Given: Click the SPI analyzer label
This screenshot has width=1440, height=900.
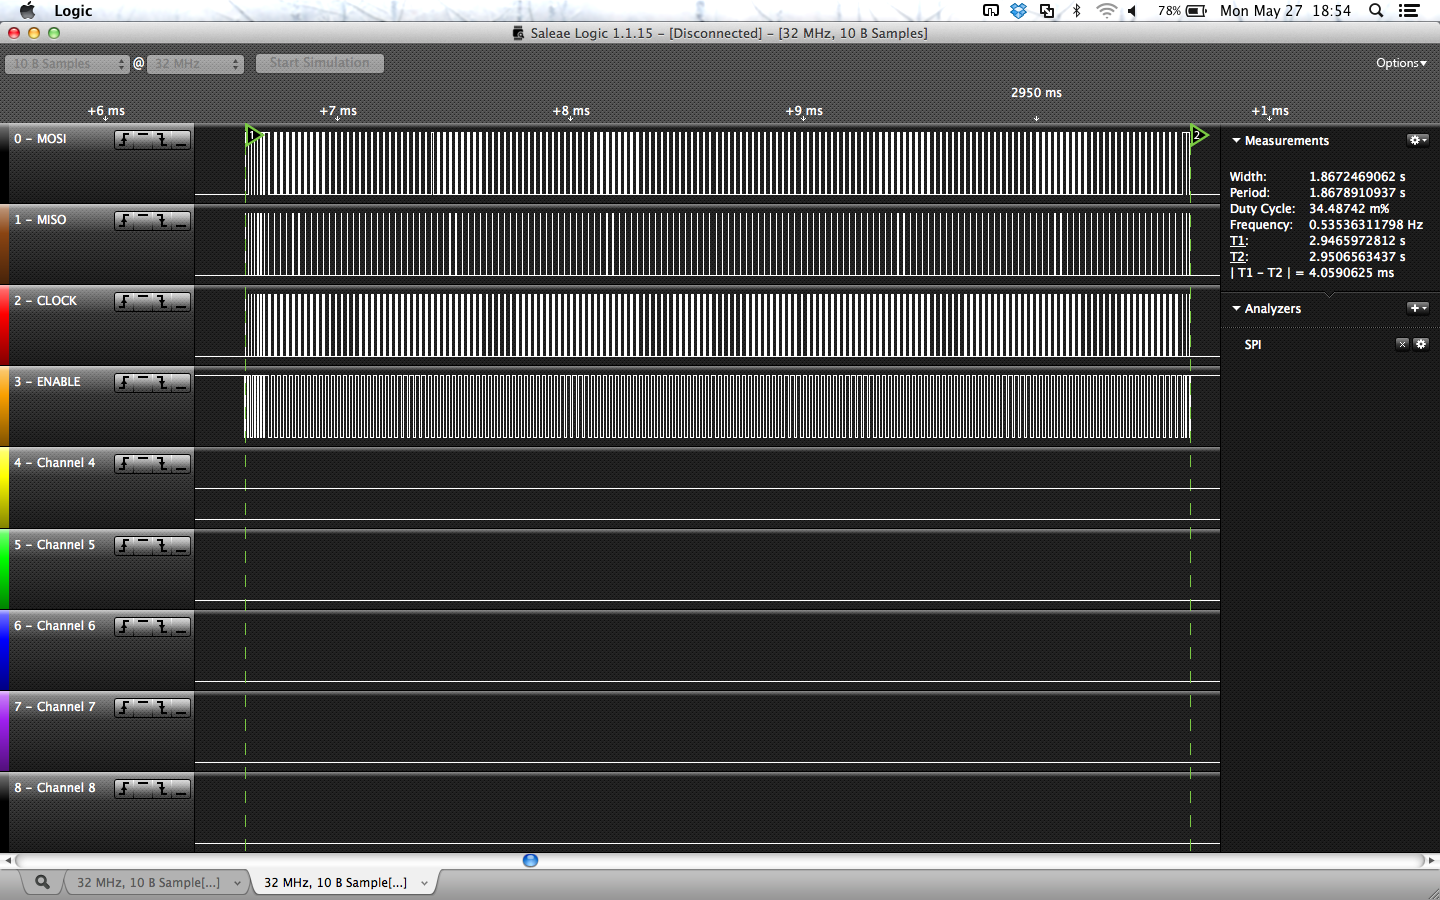Looking at the screenshot, I should tap(1253, 344).
